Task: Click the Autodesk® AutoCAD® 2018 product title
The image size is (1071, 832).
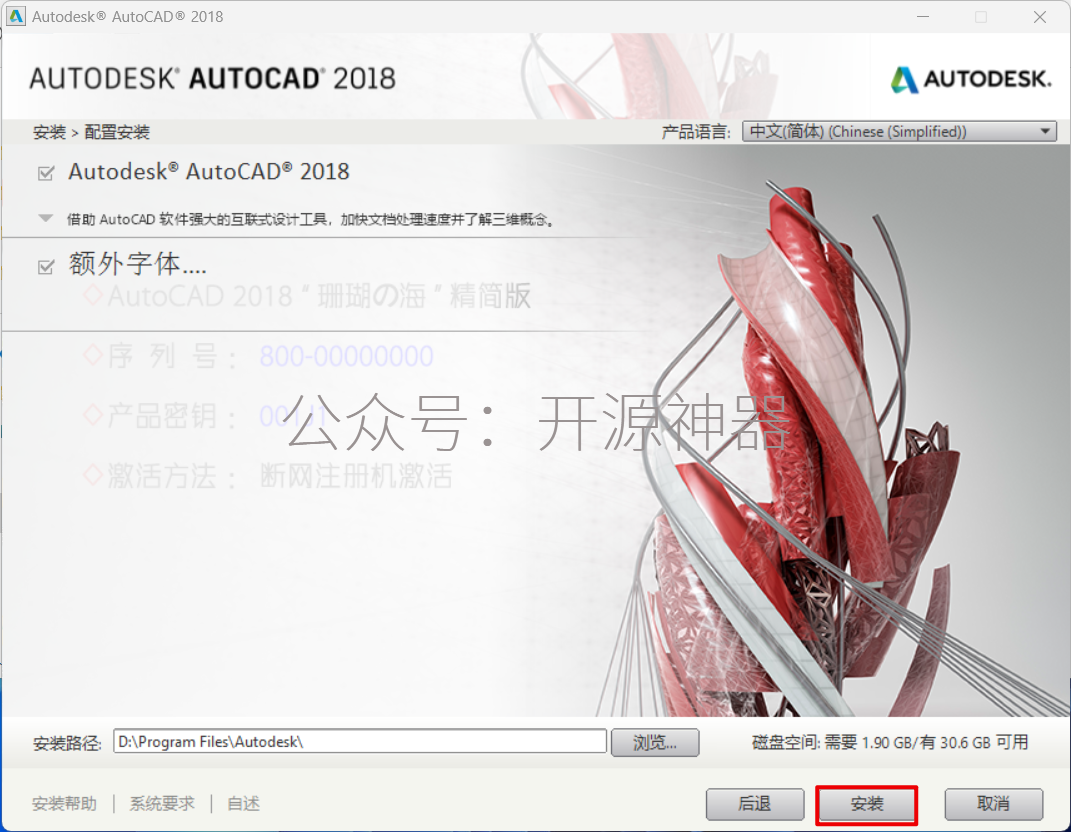Action: coord(209,171)
